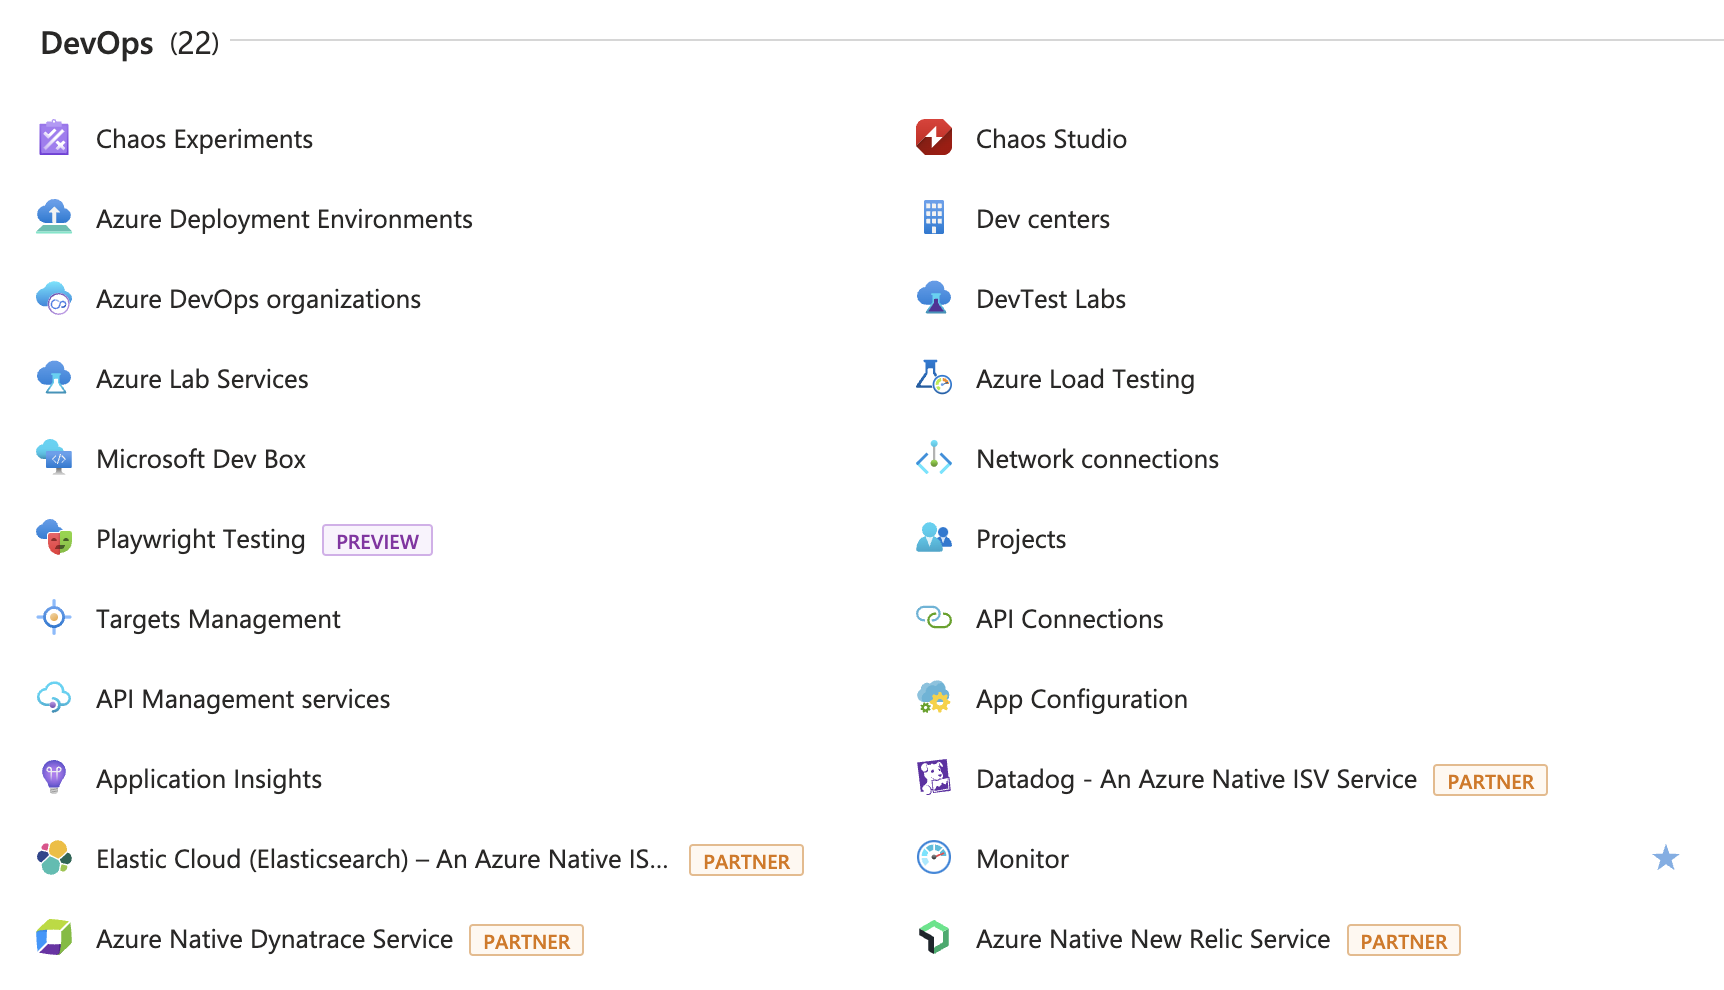Go to API Management services
This screenshot has height=990, width=1724.
click(243, 699)
